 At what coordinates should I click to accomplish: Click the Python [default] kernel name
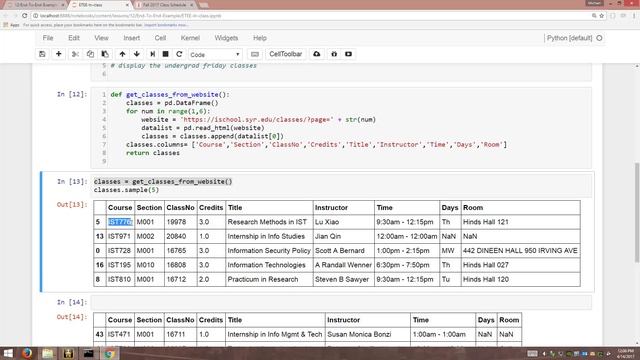click(569, 38)
